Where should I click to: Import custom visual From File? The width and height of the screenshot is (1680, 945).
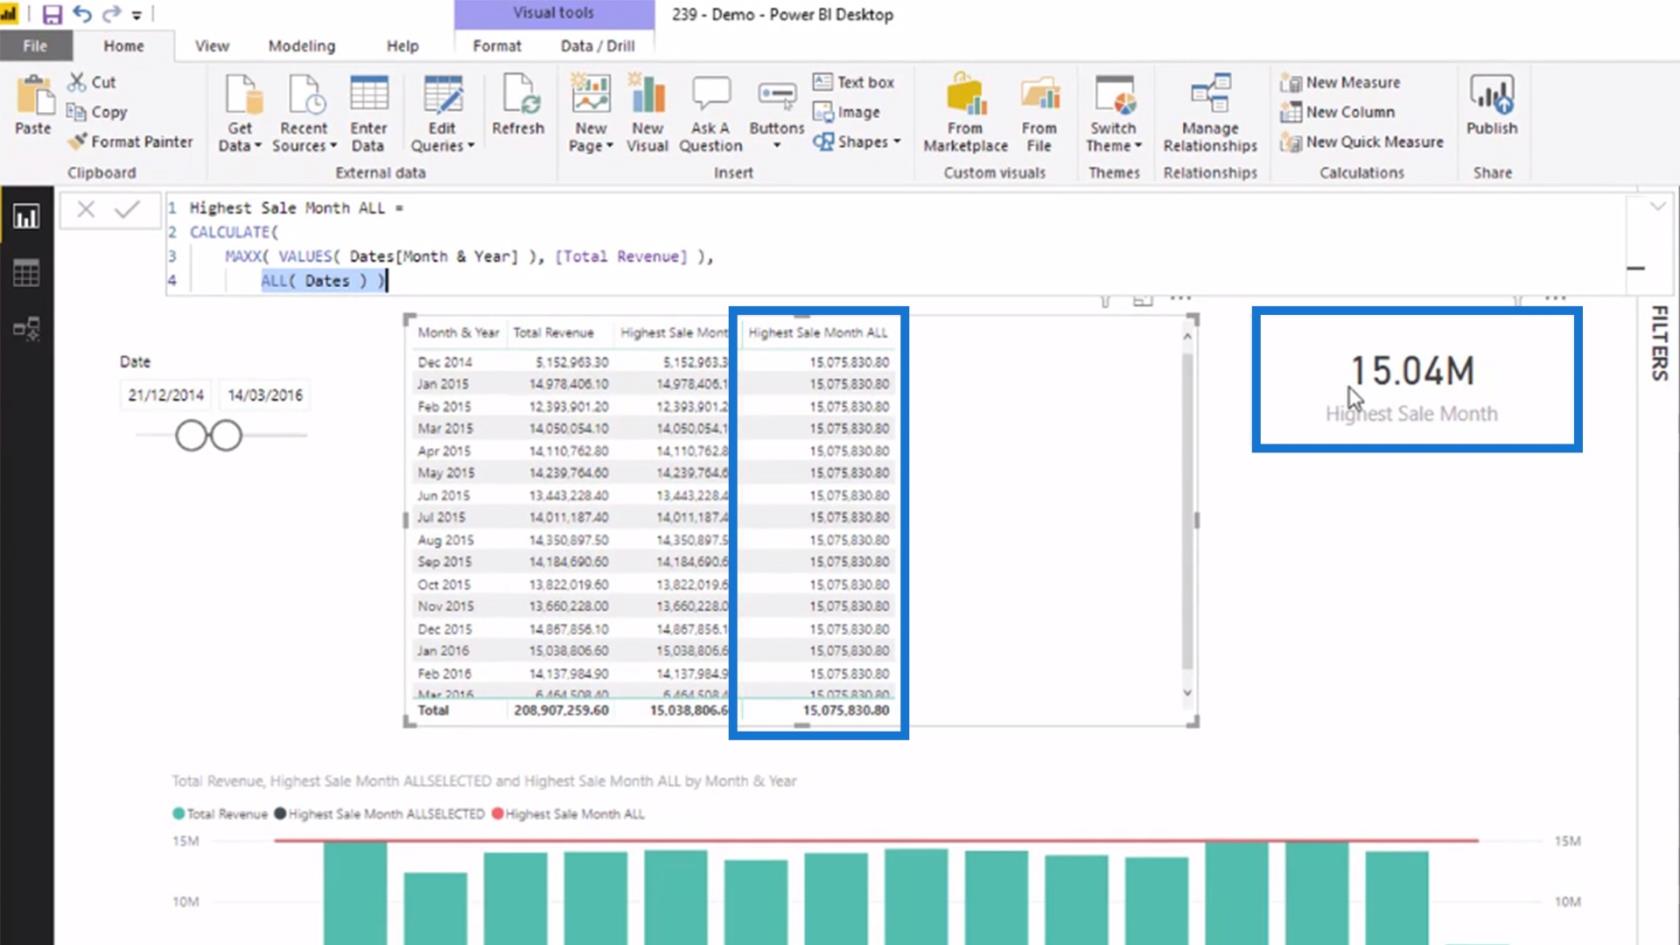pyautogui.click(x=1039, y=113)
